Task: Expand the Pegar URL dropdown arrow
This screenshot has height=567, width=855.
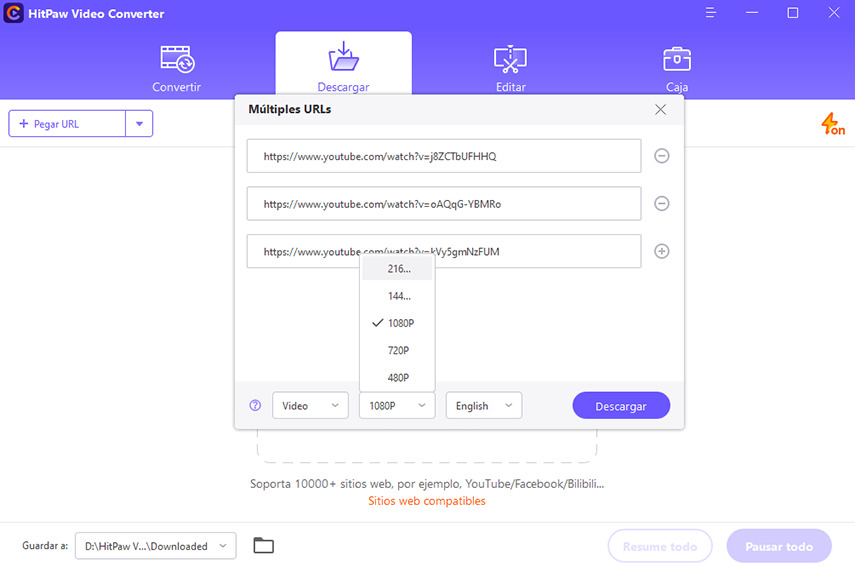Action: pyautogui.click(x=139, y=124)
